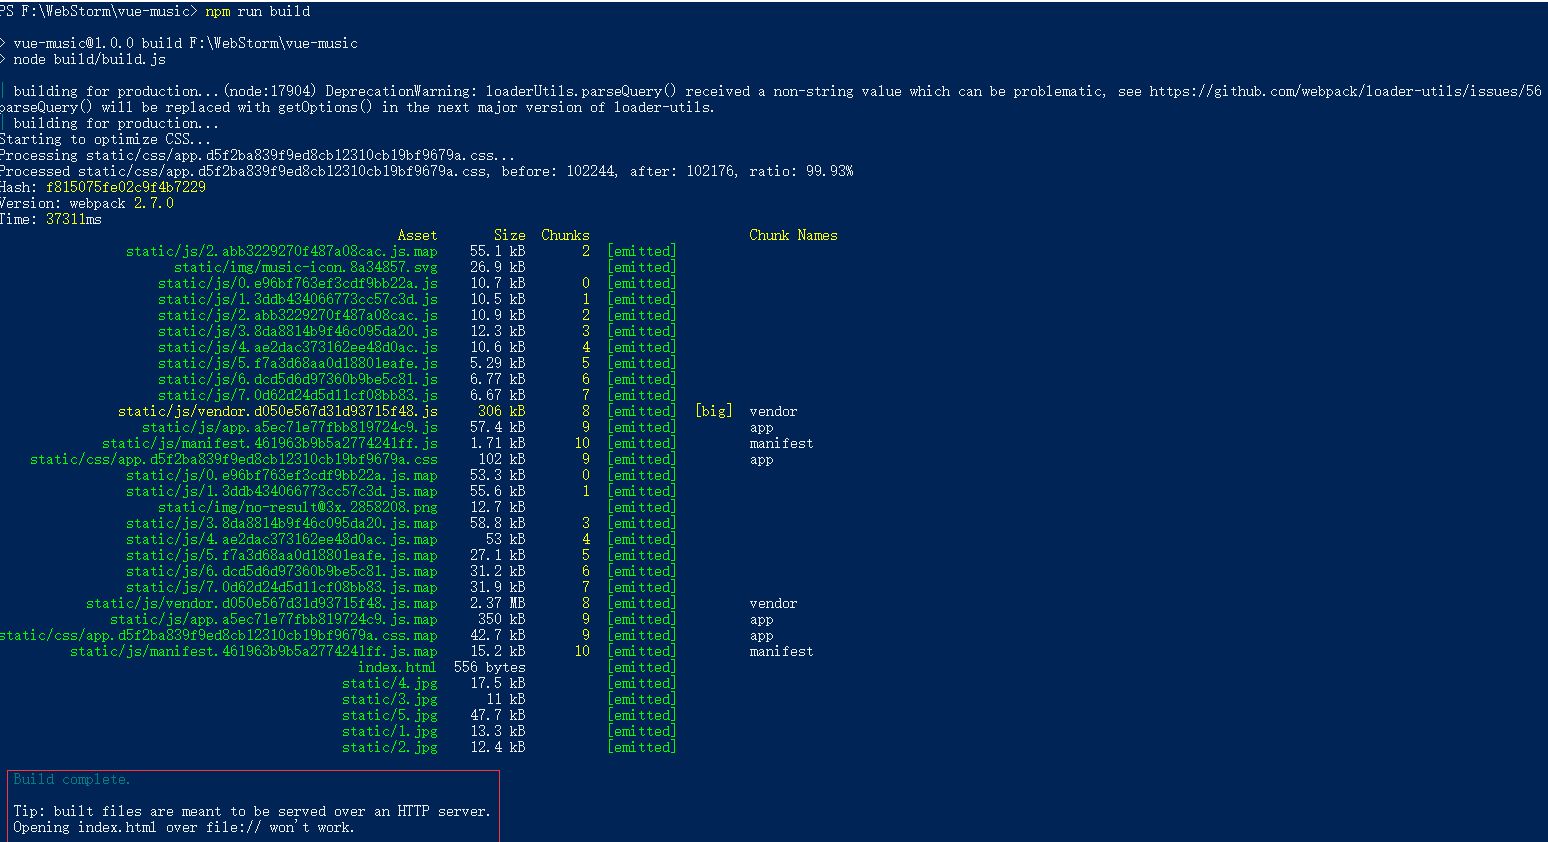The width and height of the screenshot is (1548, 842).
Task: Click the loader-utils GitHub issues URL
Action: tap(1345, 91)
